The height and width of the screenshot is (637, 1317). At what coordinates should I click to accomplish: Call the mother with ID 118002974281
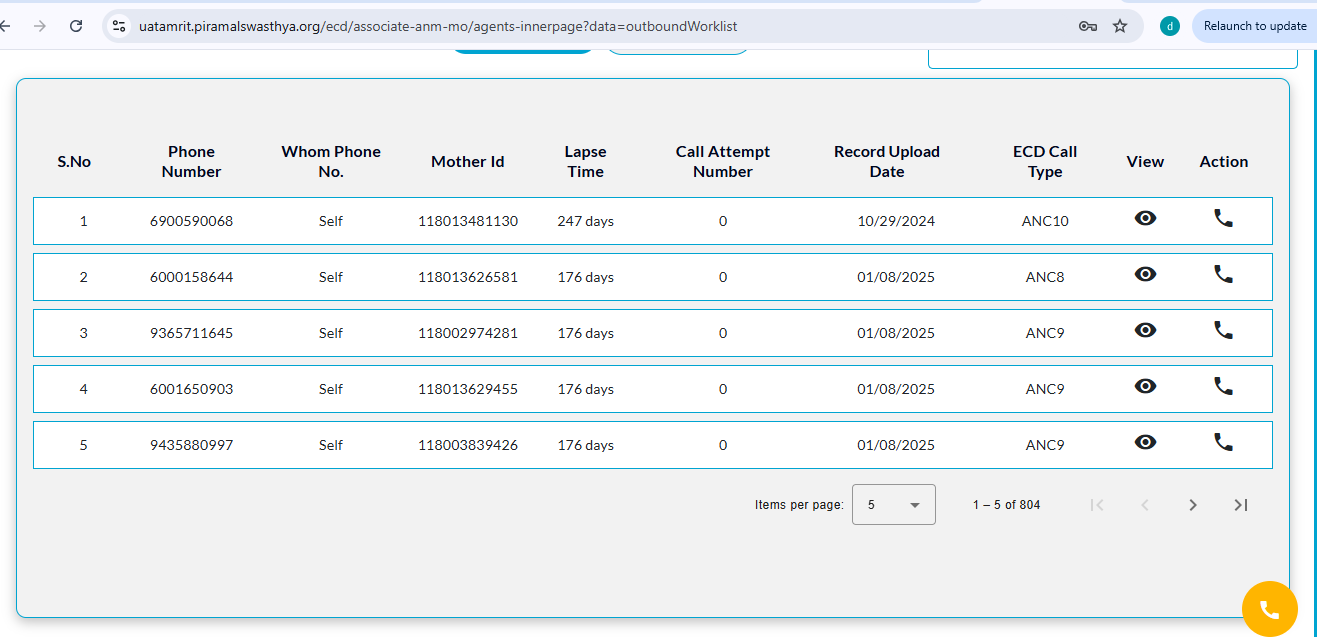(x=1223, y=330)
